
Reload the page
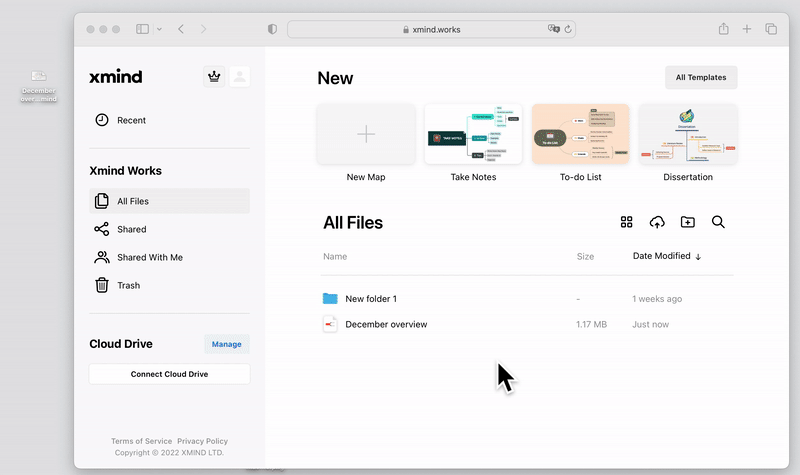coord(568,29)
